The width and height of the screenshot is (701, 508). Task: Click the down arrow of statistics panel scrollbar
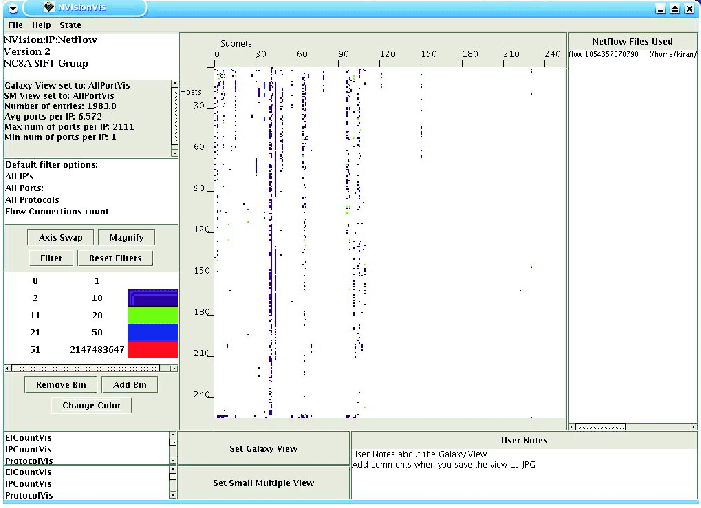(x=174, y=153)
